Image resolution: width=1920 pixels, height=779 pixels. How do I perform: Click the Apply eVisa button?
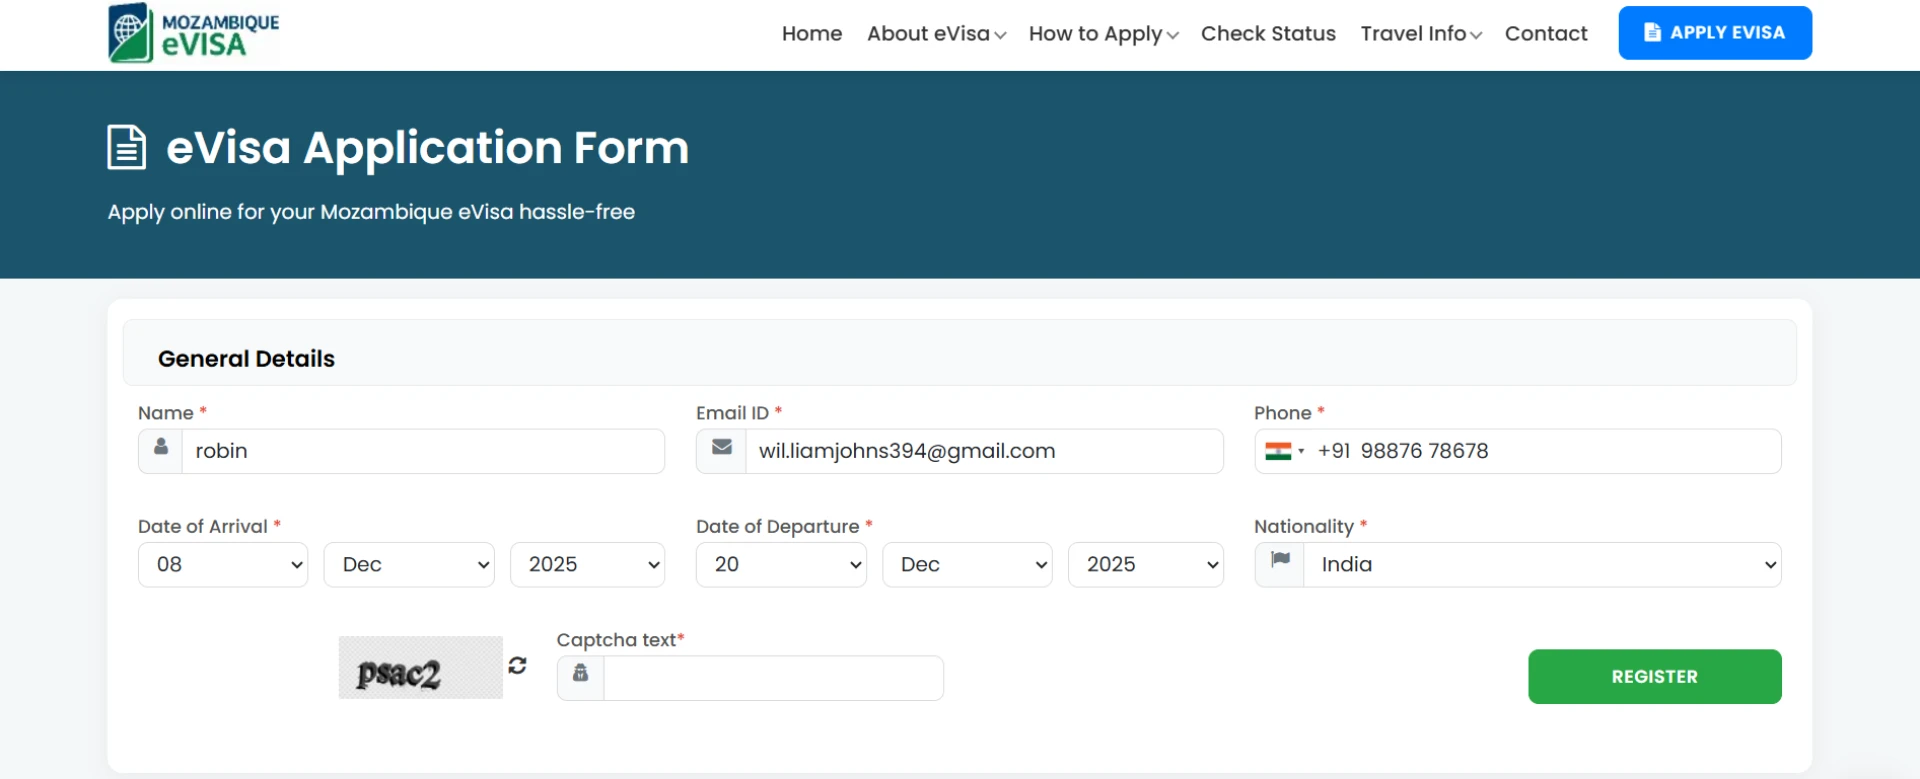click(x=1715, y=33)
